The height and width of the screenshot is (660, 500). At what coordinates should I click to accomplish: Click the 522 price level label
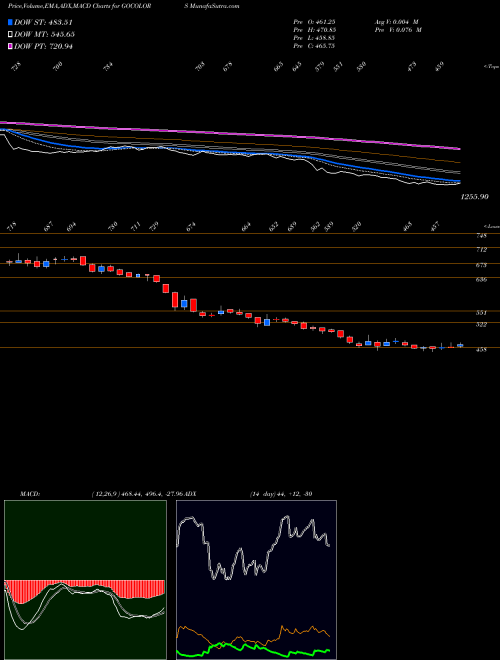pyautogui.click(x=482, y=325)
